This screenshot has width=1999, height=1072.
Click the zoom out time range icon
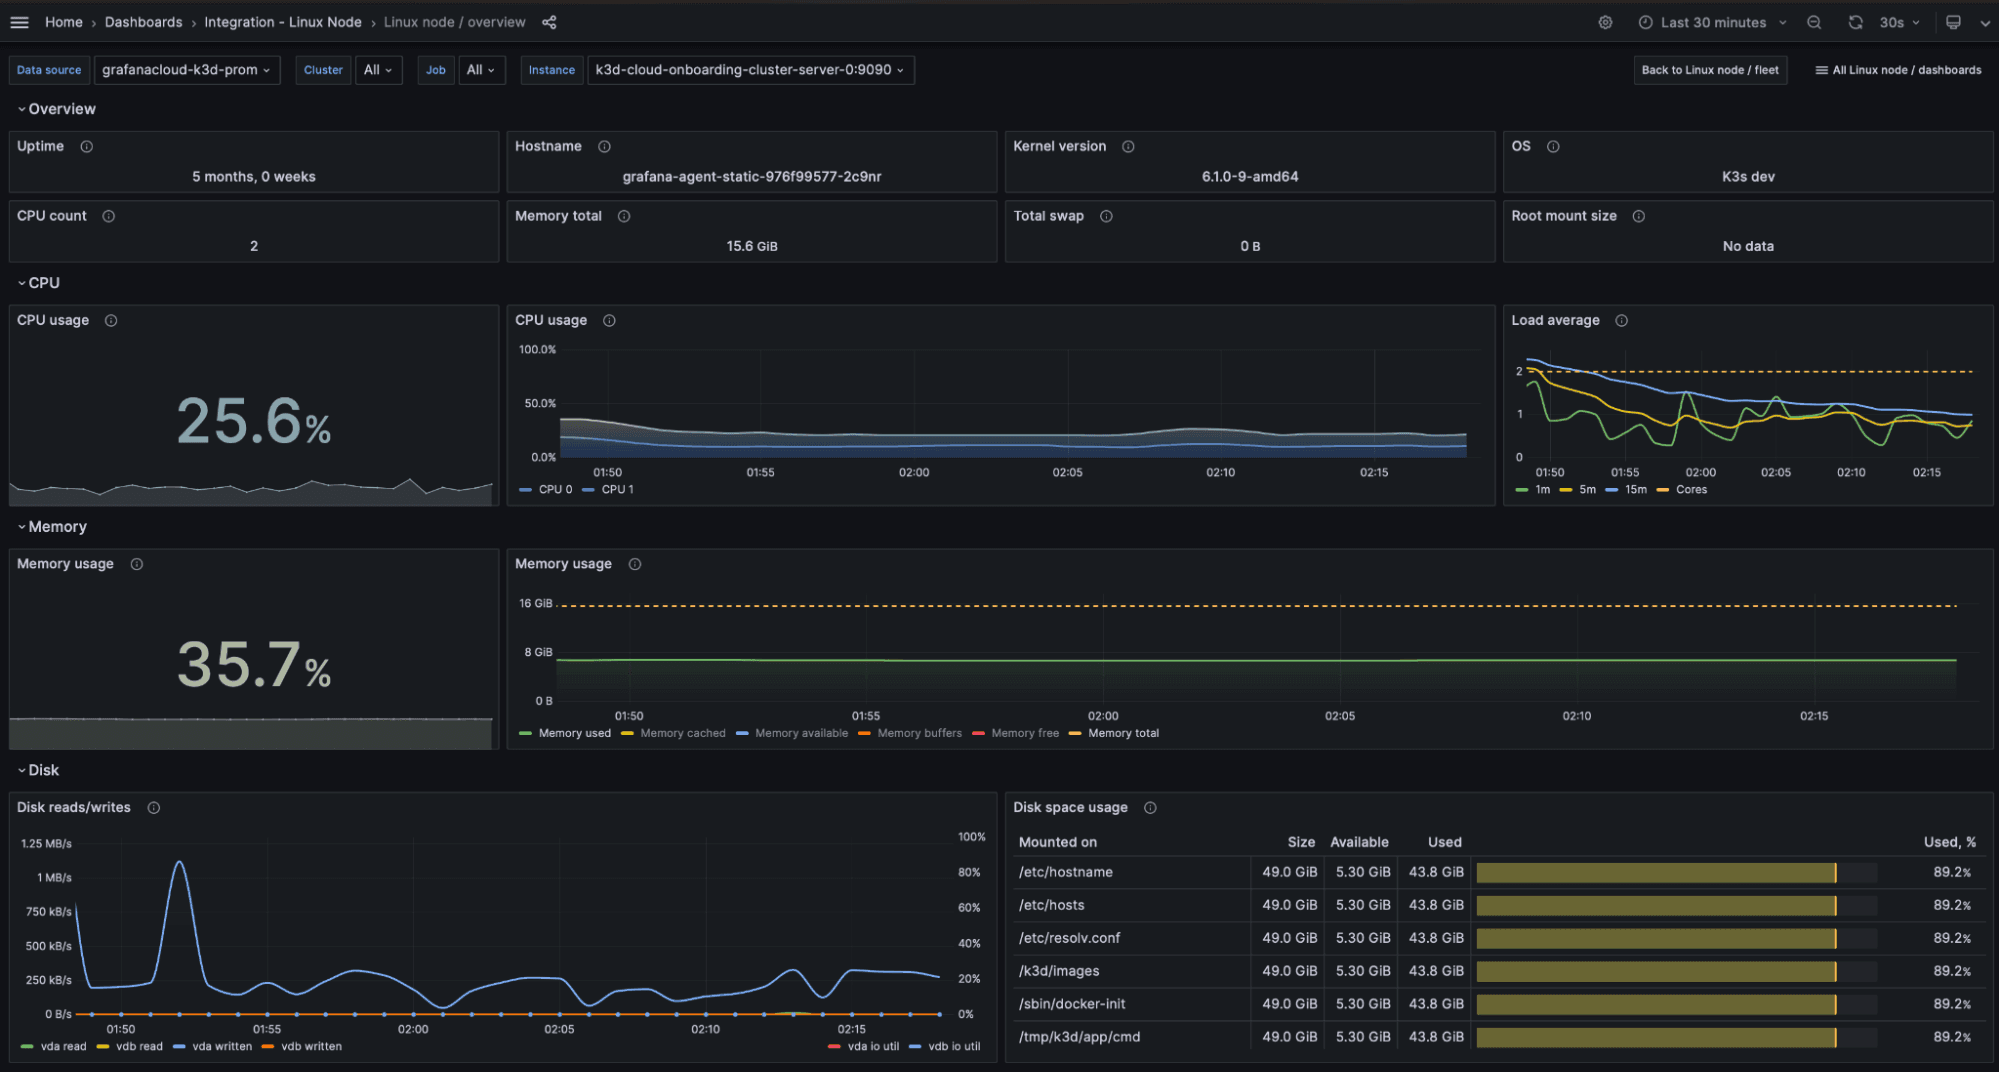tap(1814, 21)
